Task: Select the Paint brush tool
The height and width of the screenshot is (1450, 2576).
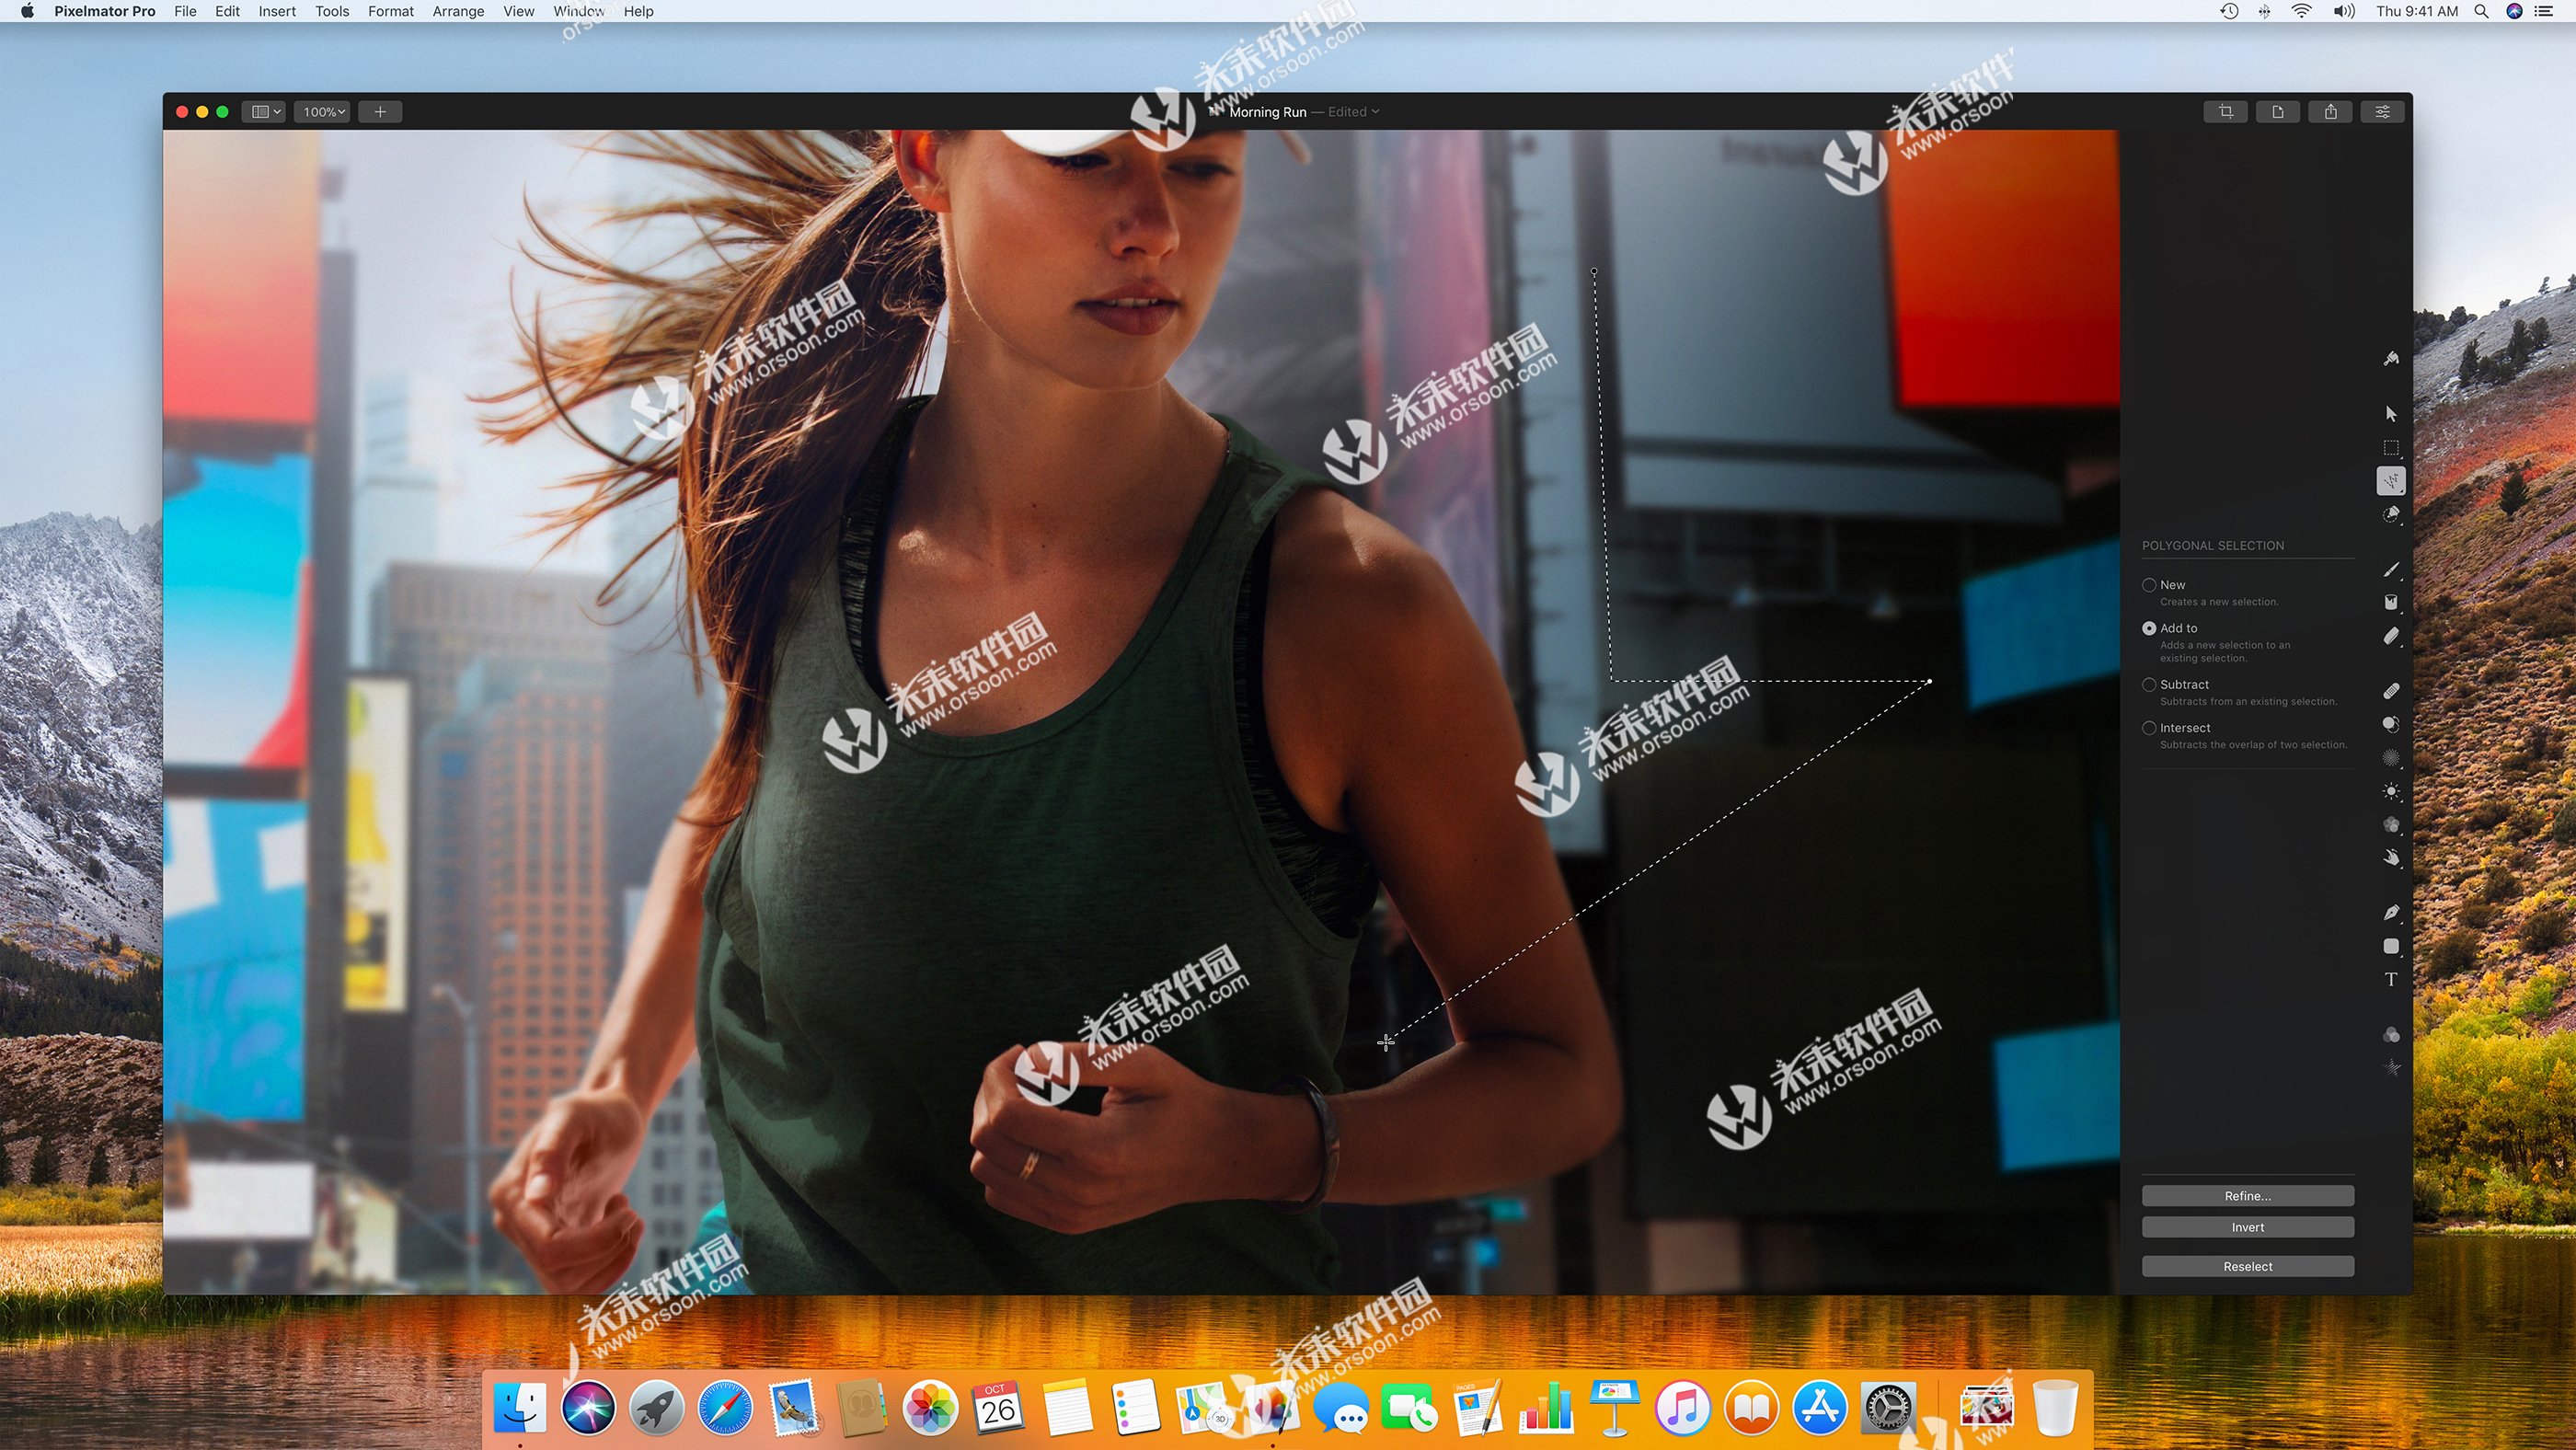Action: click(2390, 569)
